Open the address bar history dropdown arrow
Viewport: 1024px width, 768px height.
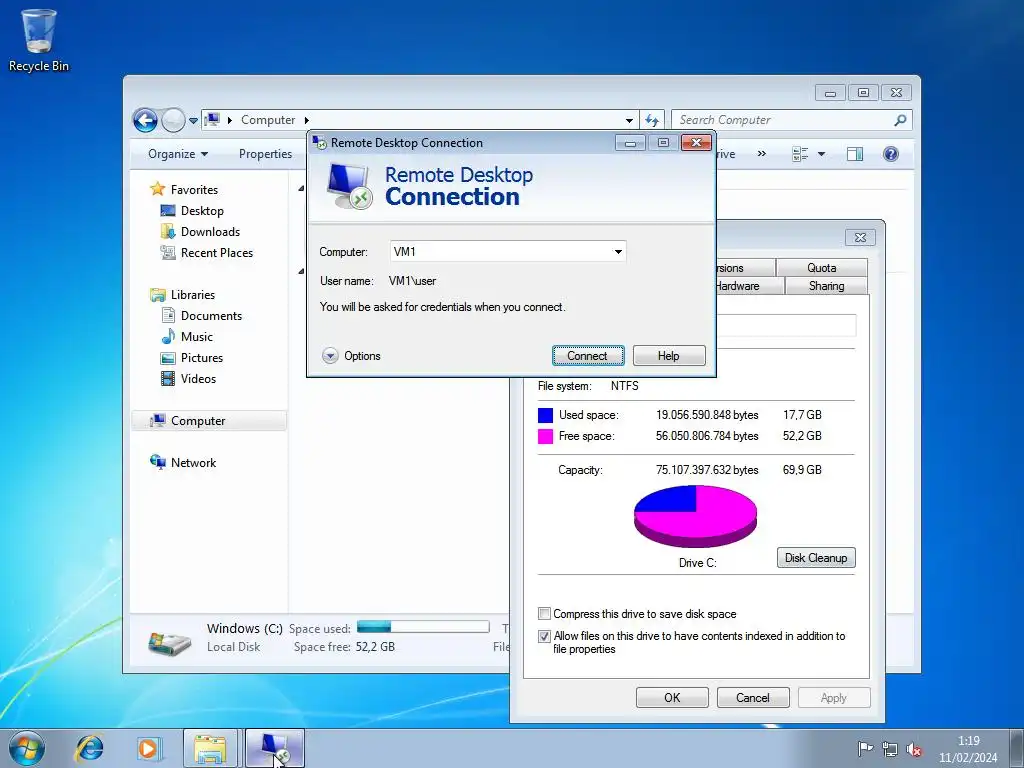(629, 121)
